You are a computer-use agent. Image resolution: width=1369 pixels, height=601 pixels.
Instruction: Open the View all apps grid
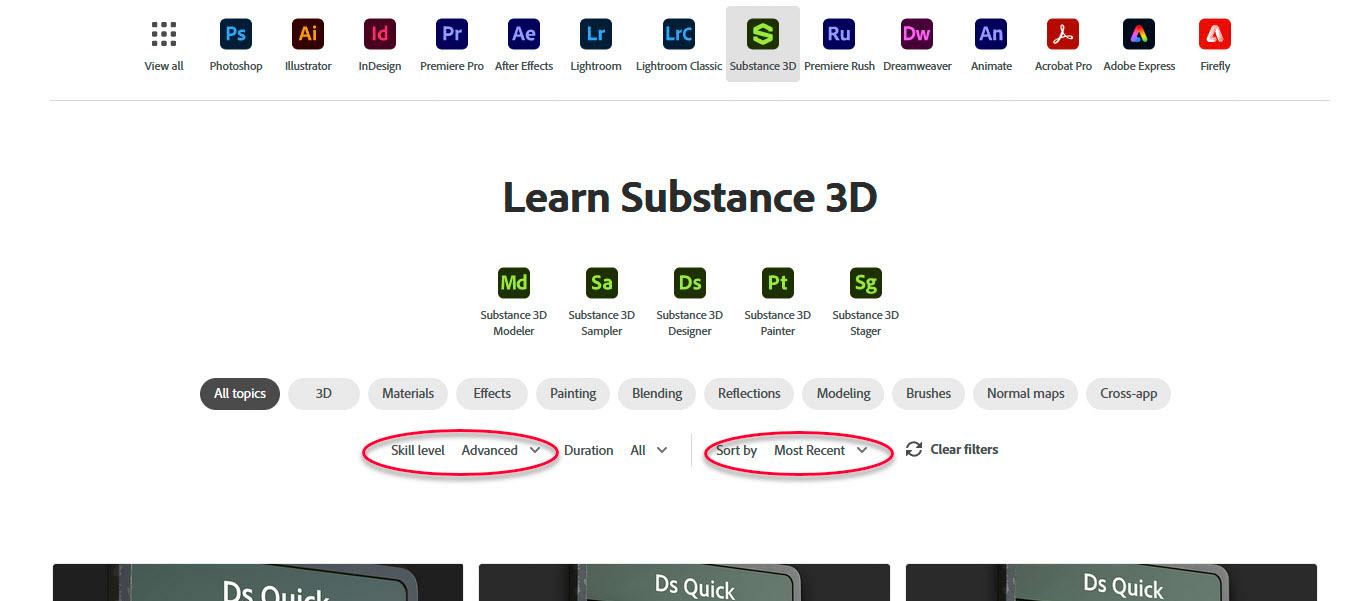163,33
